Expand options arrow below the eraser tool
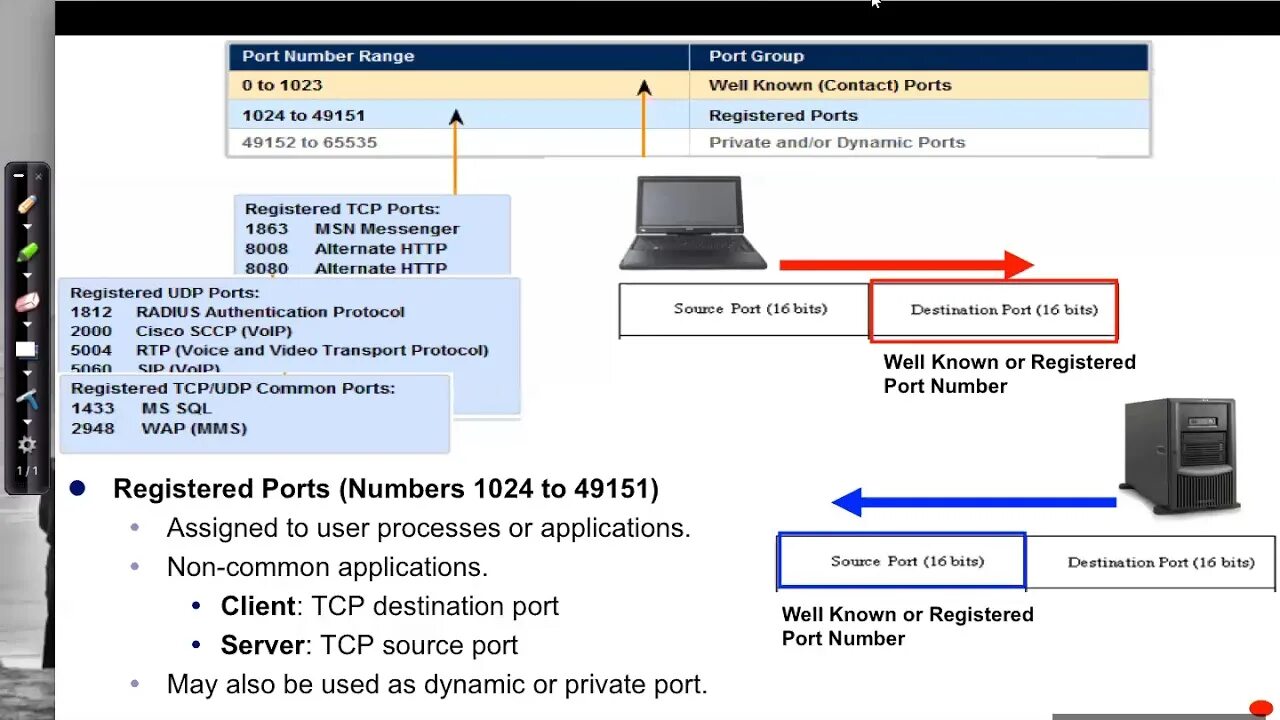The width and height of the screenshot is (1280, 720). (x=27, y=324)
